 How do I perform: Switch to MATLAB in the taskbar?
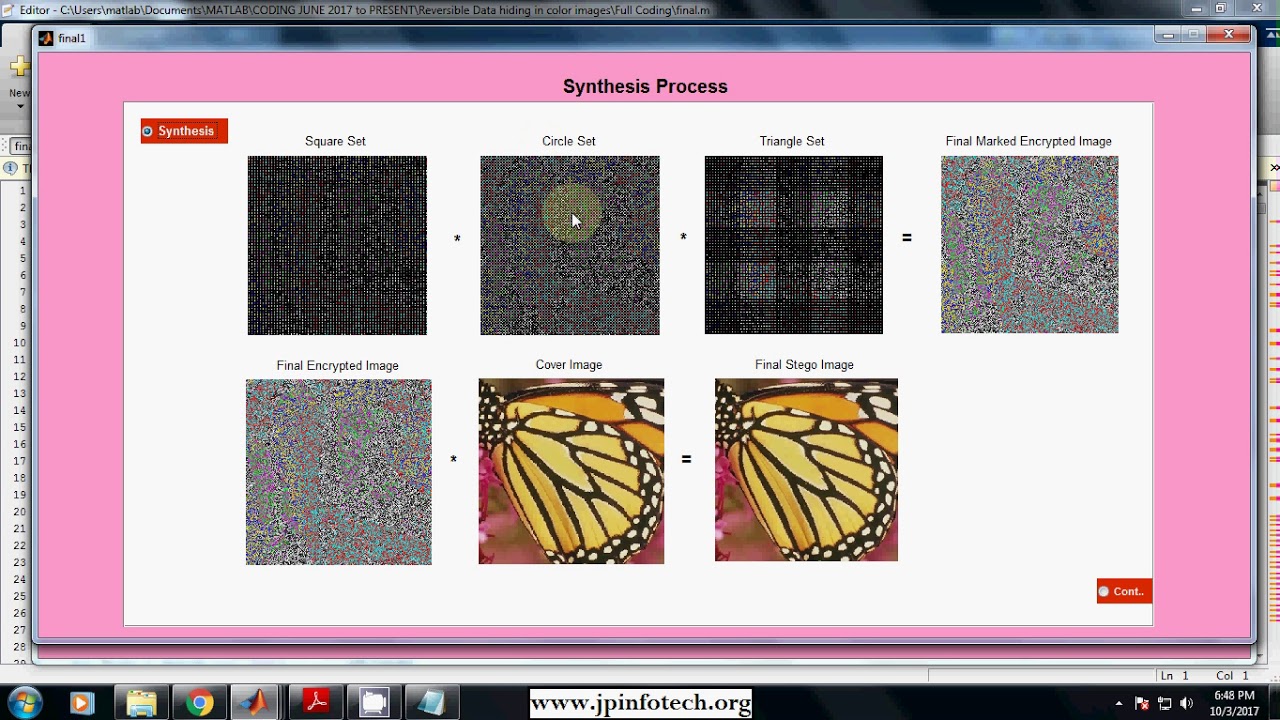pos(257,703)
